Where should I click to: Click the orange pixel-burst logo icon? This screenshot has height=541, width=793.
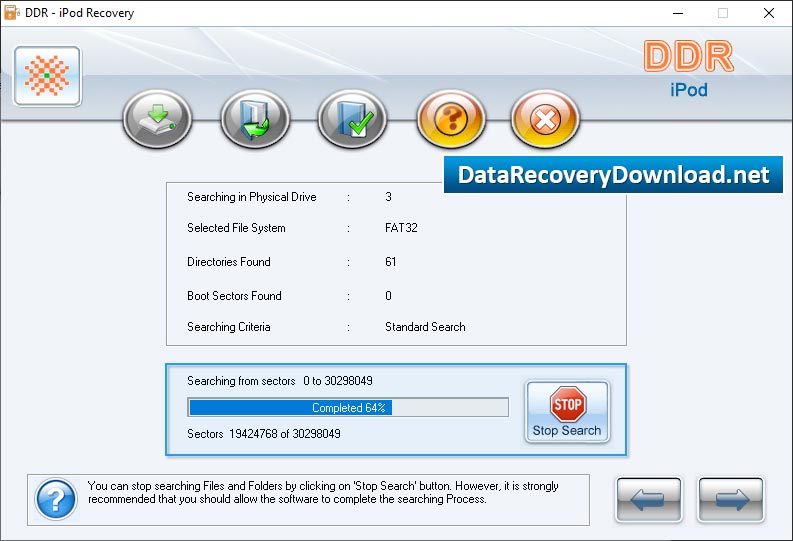pyautogui.click(x=47, y=76)
